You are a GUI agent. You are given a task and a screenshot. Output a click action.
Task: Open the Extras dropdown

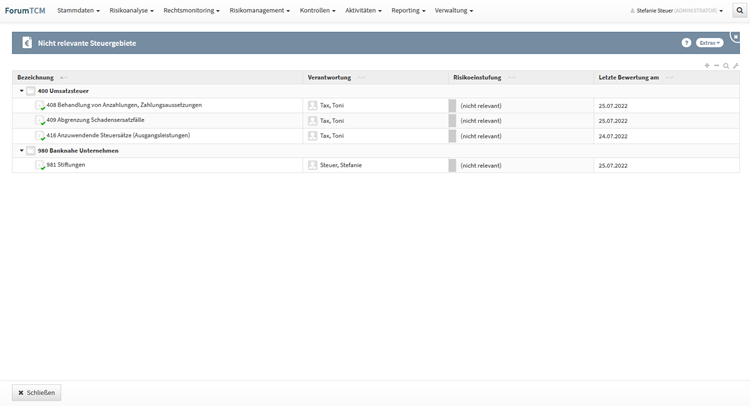click(x=710, y=43)
